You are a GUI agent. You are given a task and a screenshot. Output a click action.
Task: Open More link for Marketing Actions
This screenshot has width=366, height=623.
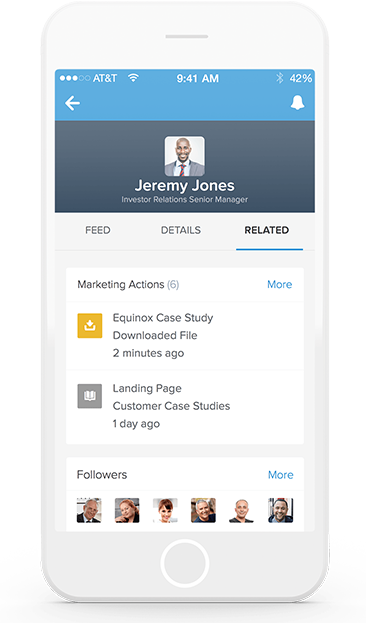pos(280,284)
